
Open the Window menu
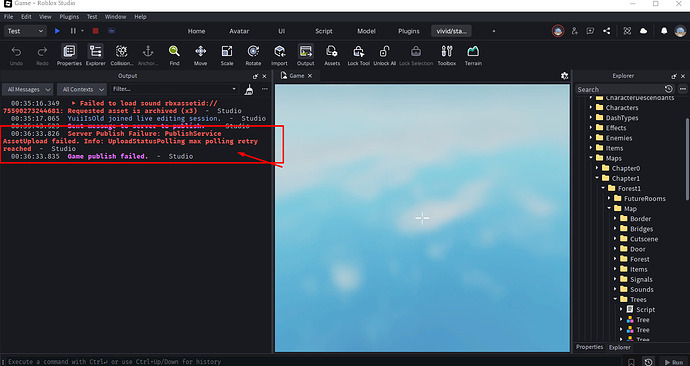(115, 17)
